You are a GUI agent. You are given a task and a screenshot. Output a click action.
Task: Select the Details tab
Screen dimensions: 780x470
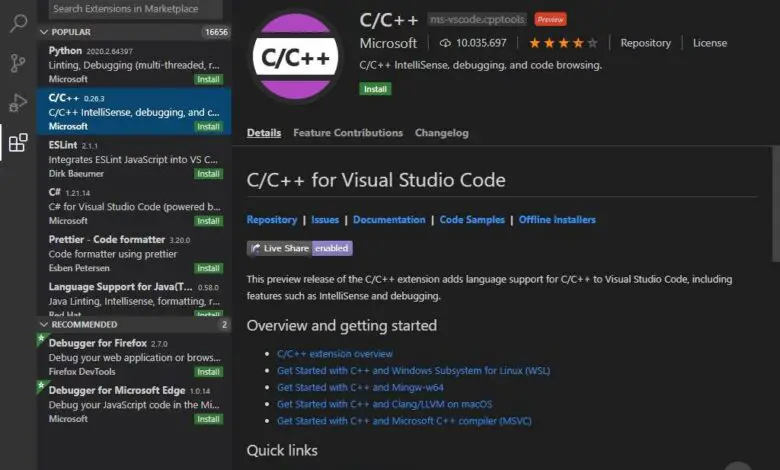click(264, 133)
